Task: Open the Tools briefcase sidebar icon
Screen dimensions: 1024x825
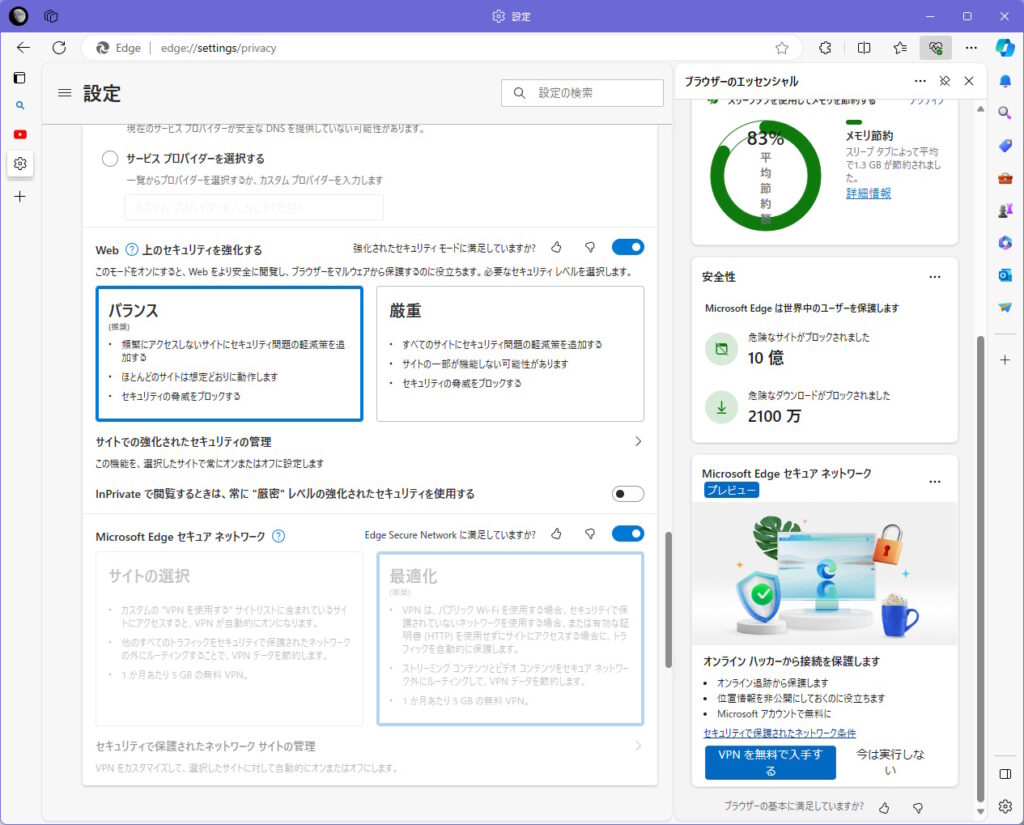Action: (1005, 178)
